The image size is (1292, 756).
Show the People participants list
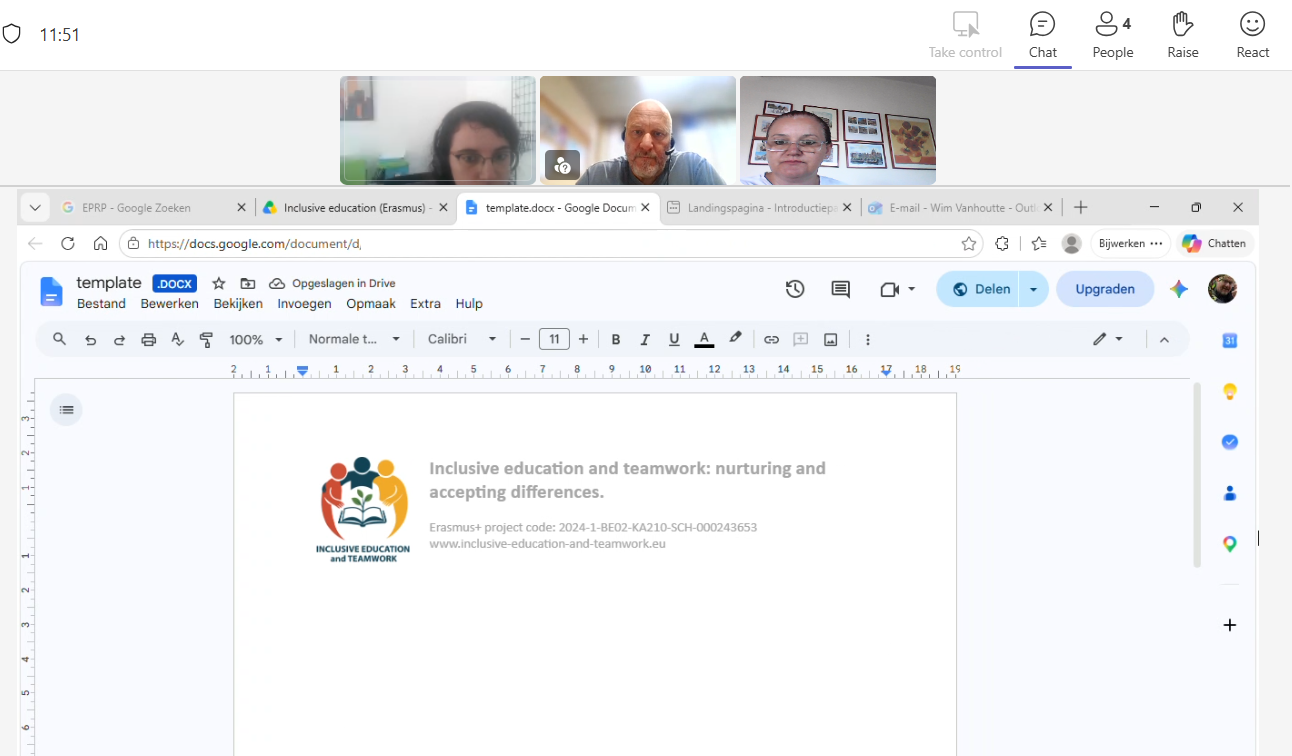[x=1112, y=35]
